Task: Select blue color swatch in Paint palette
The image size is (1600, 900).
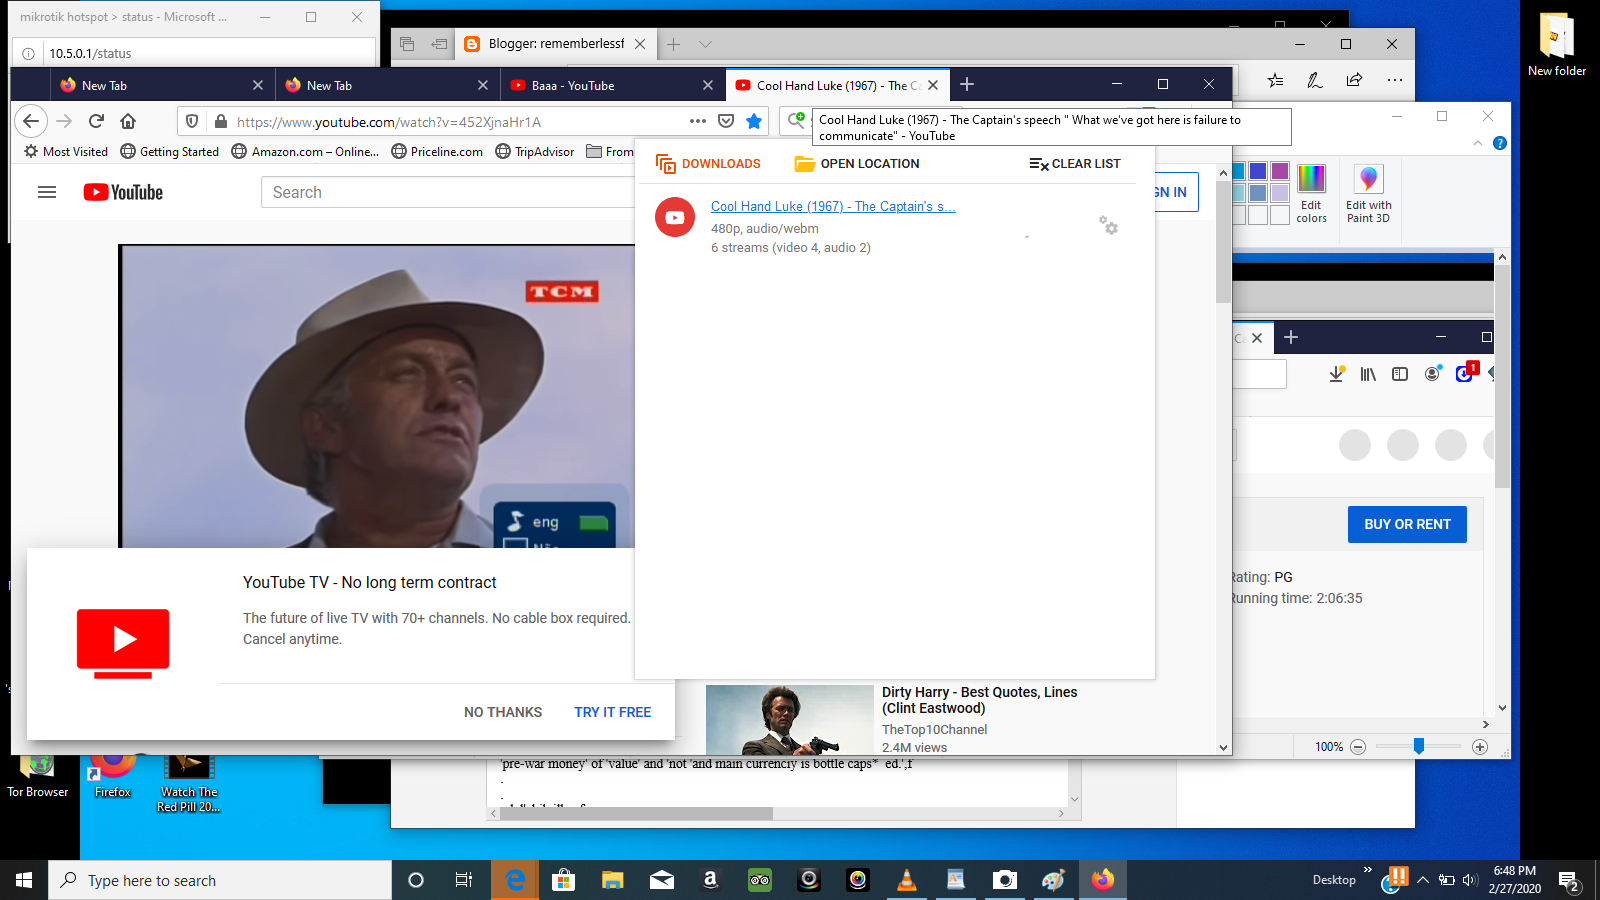Action: point(1258,171)
